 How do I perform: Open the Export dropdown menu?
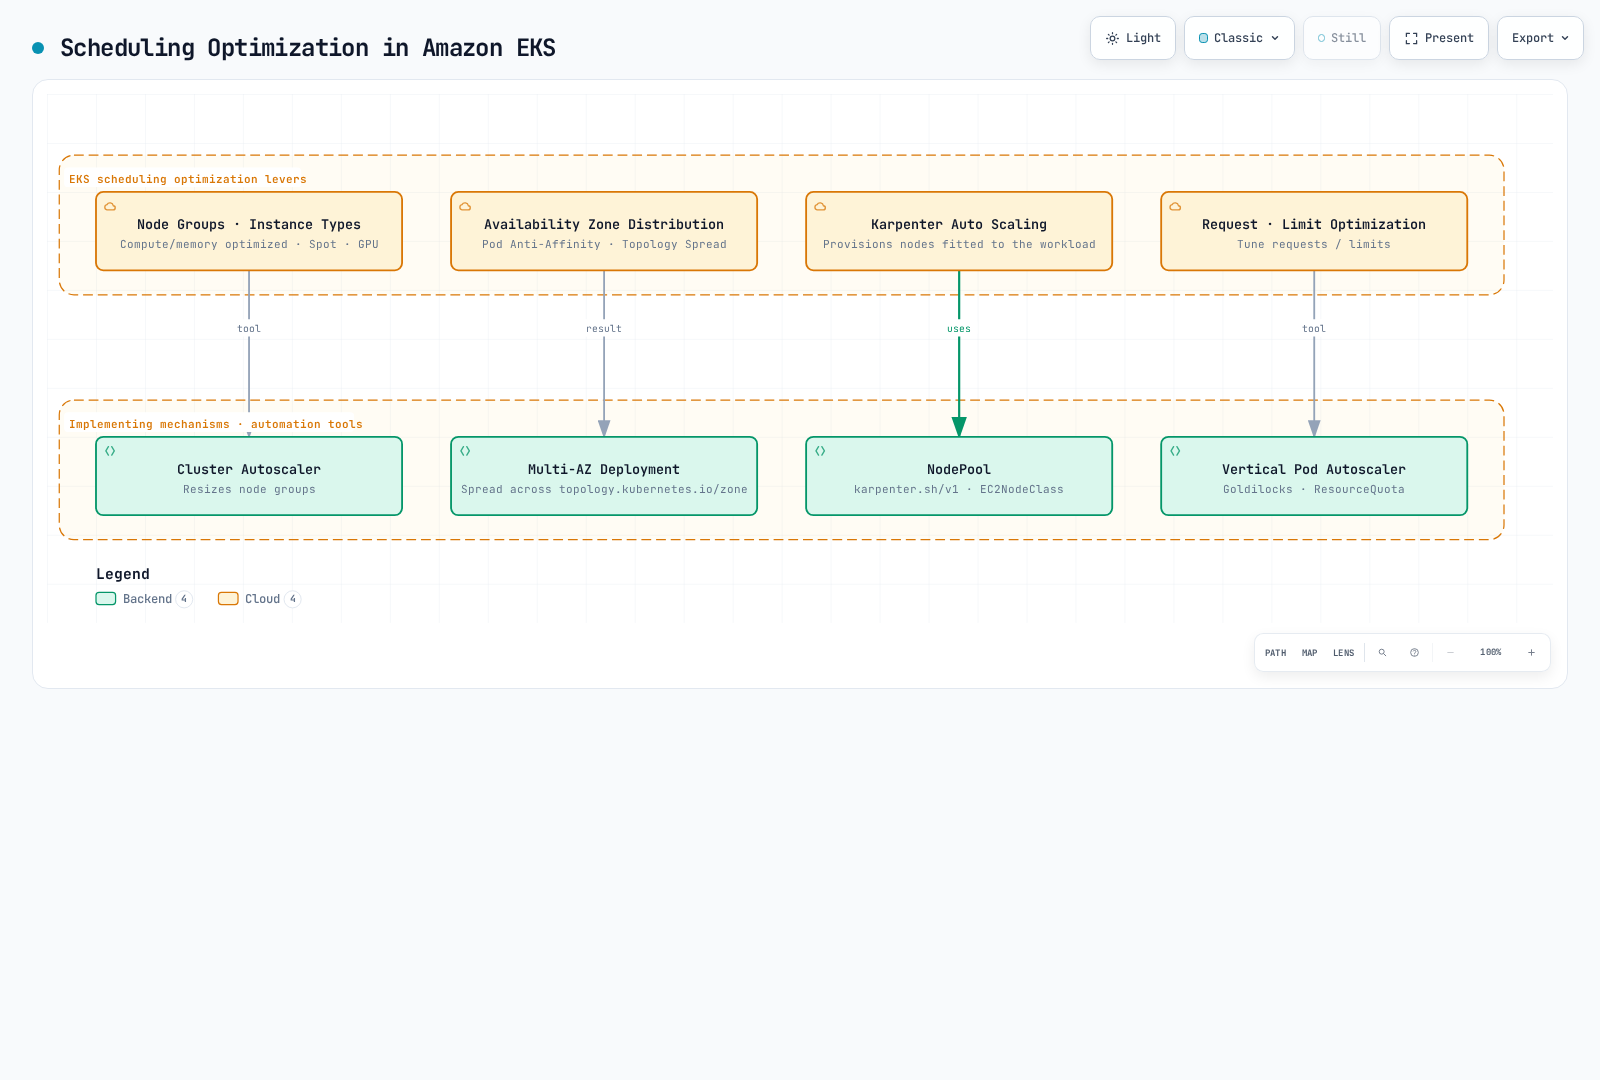[x=1540, y=38]
